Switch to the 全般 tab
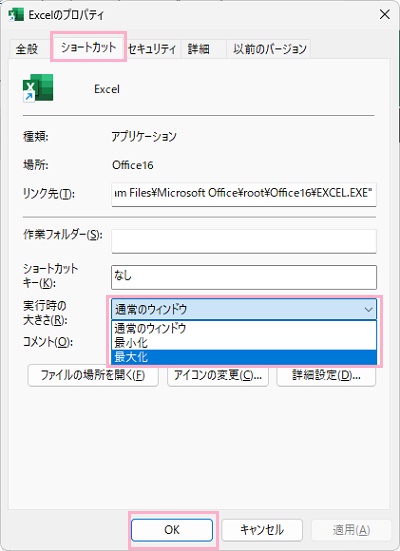 click(27, 48)
